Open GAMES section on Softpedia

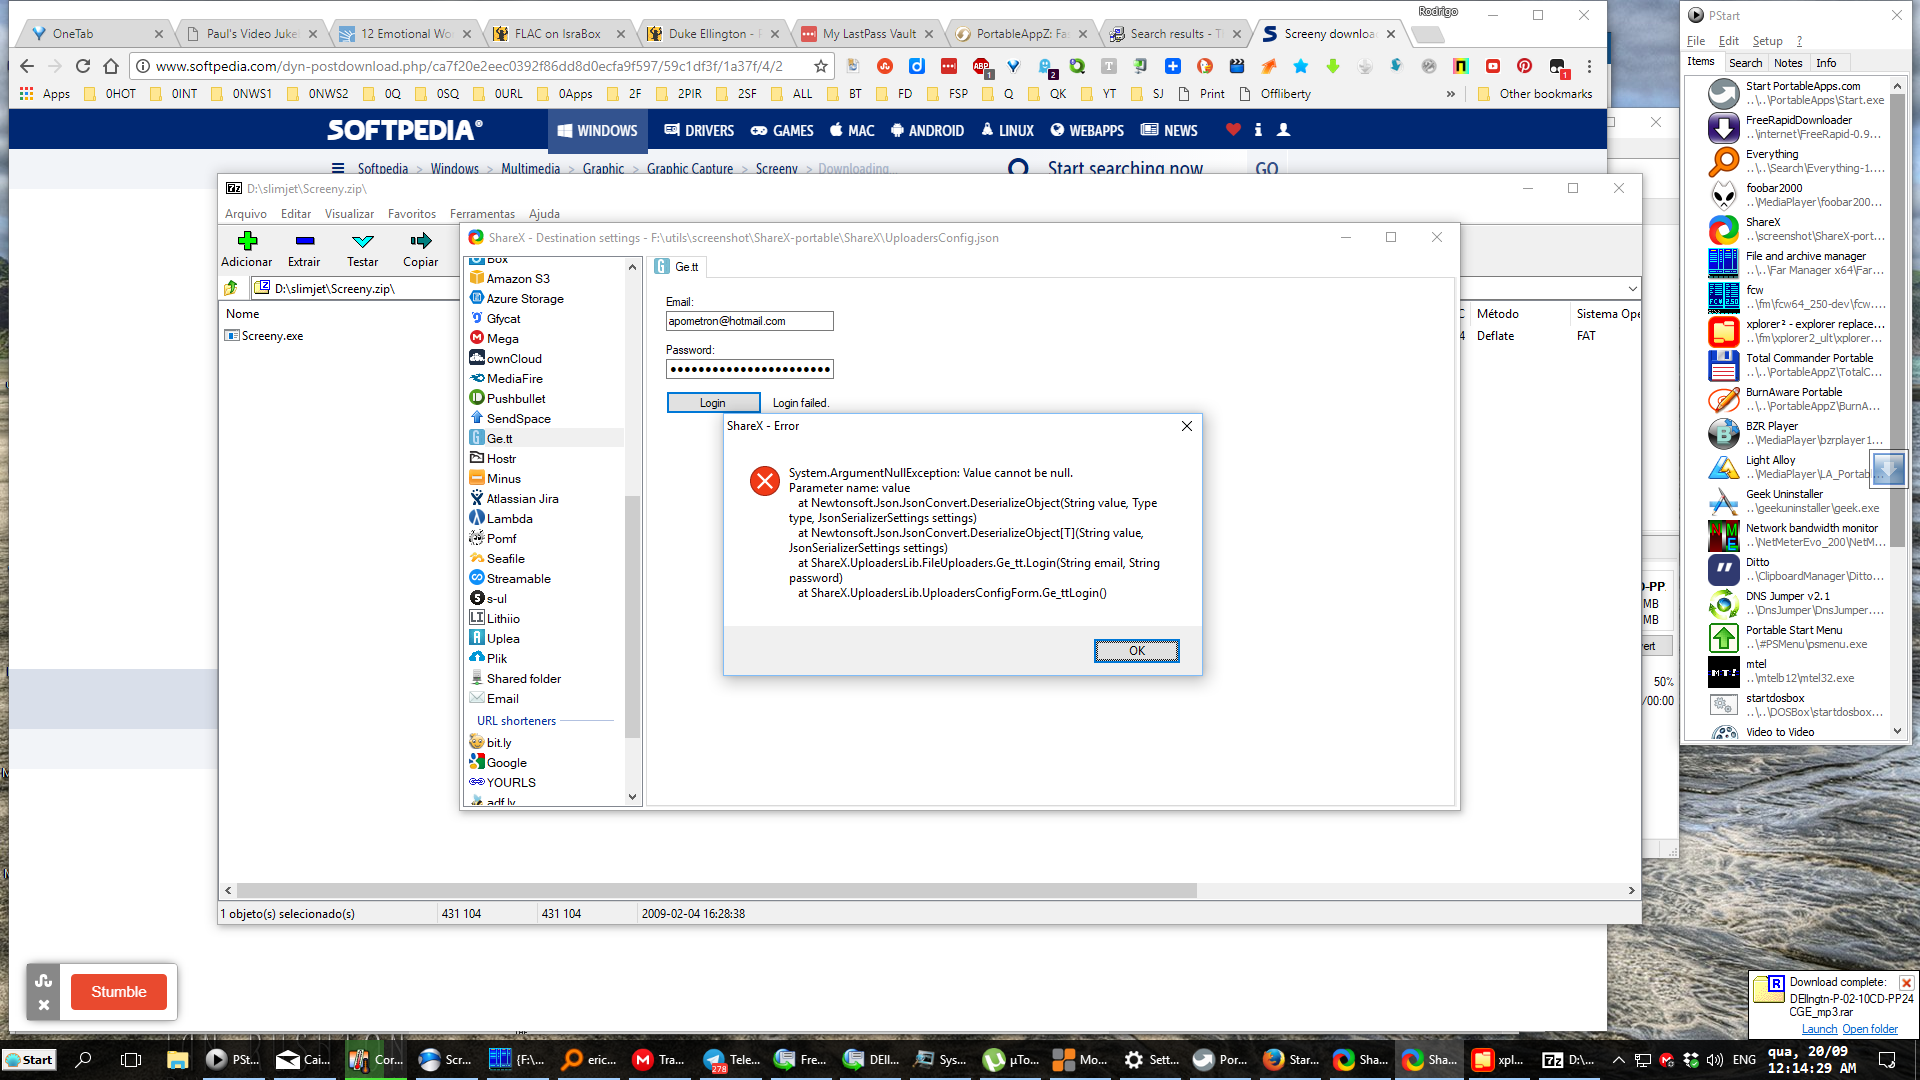(x=782, y=130)
